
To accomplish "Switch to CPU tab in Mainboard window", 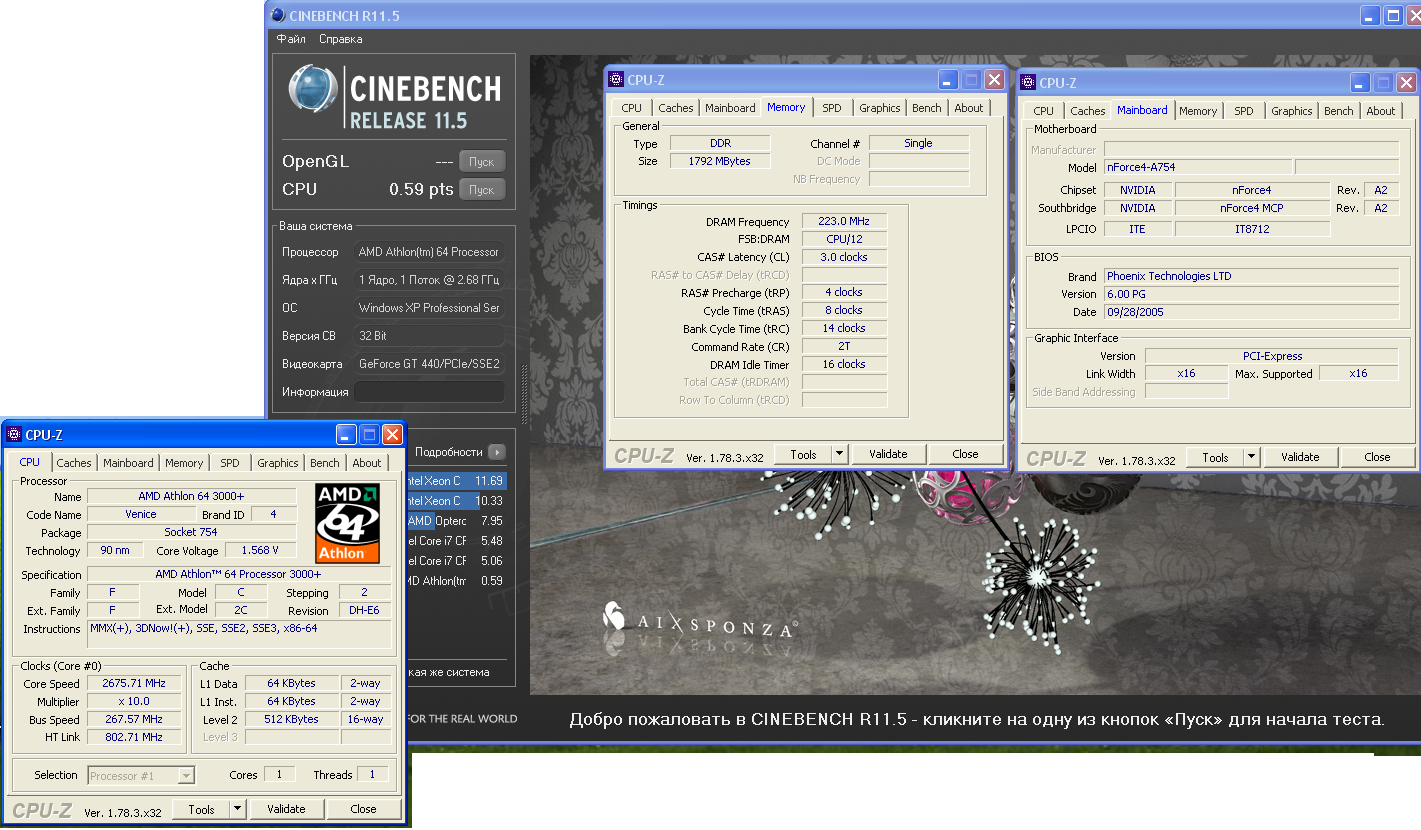I will 1044,111.
